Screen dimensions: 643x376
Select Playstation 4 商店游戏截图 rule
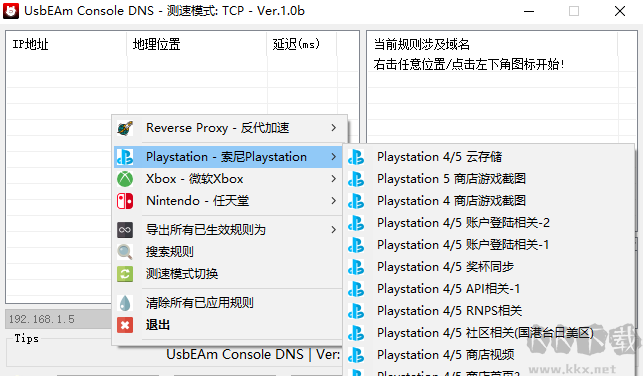click(x=488, y=201)
